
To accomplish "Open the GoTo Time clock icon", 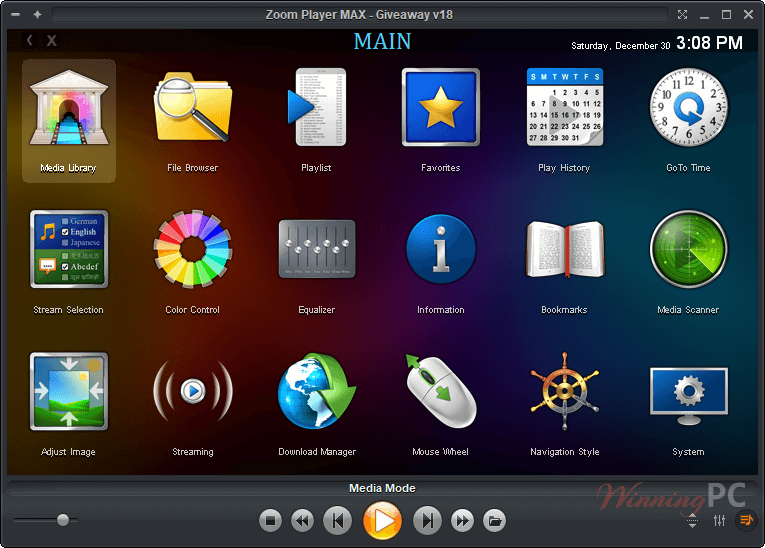I will pos(688,107).
